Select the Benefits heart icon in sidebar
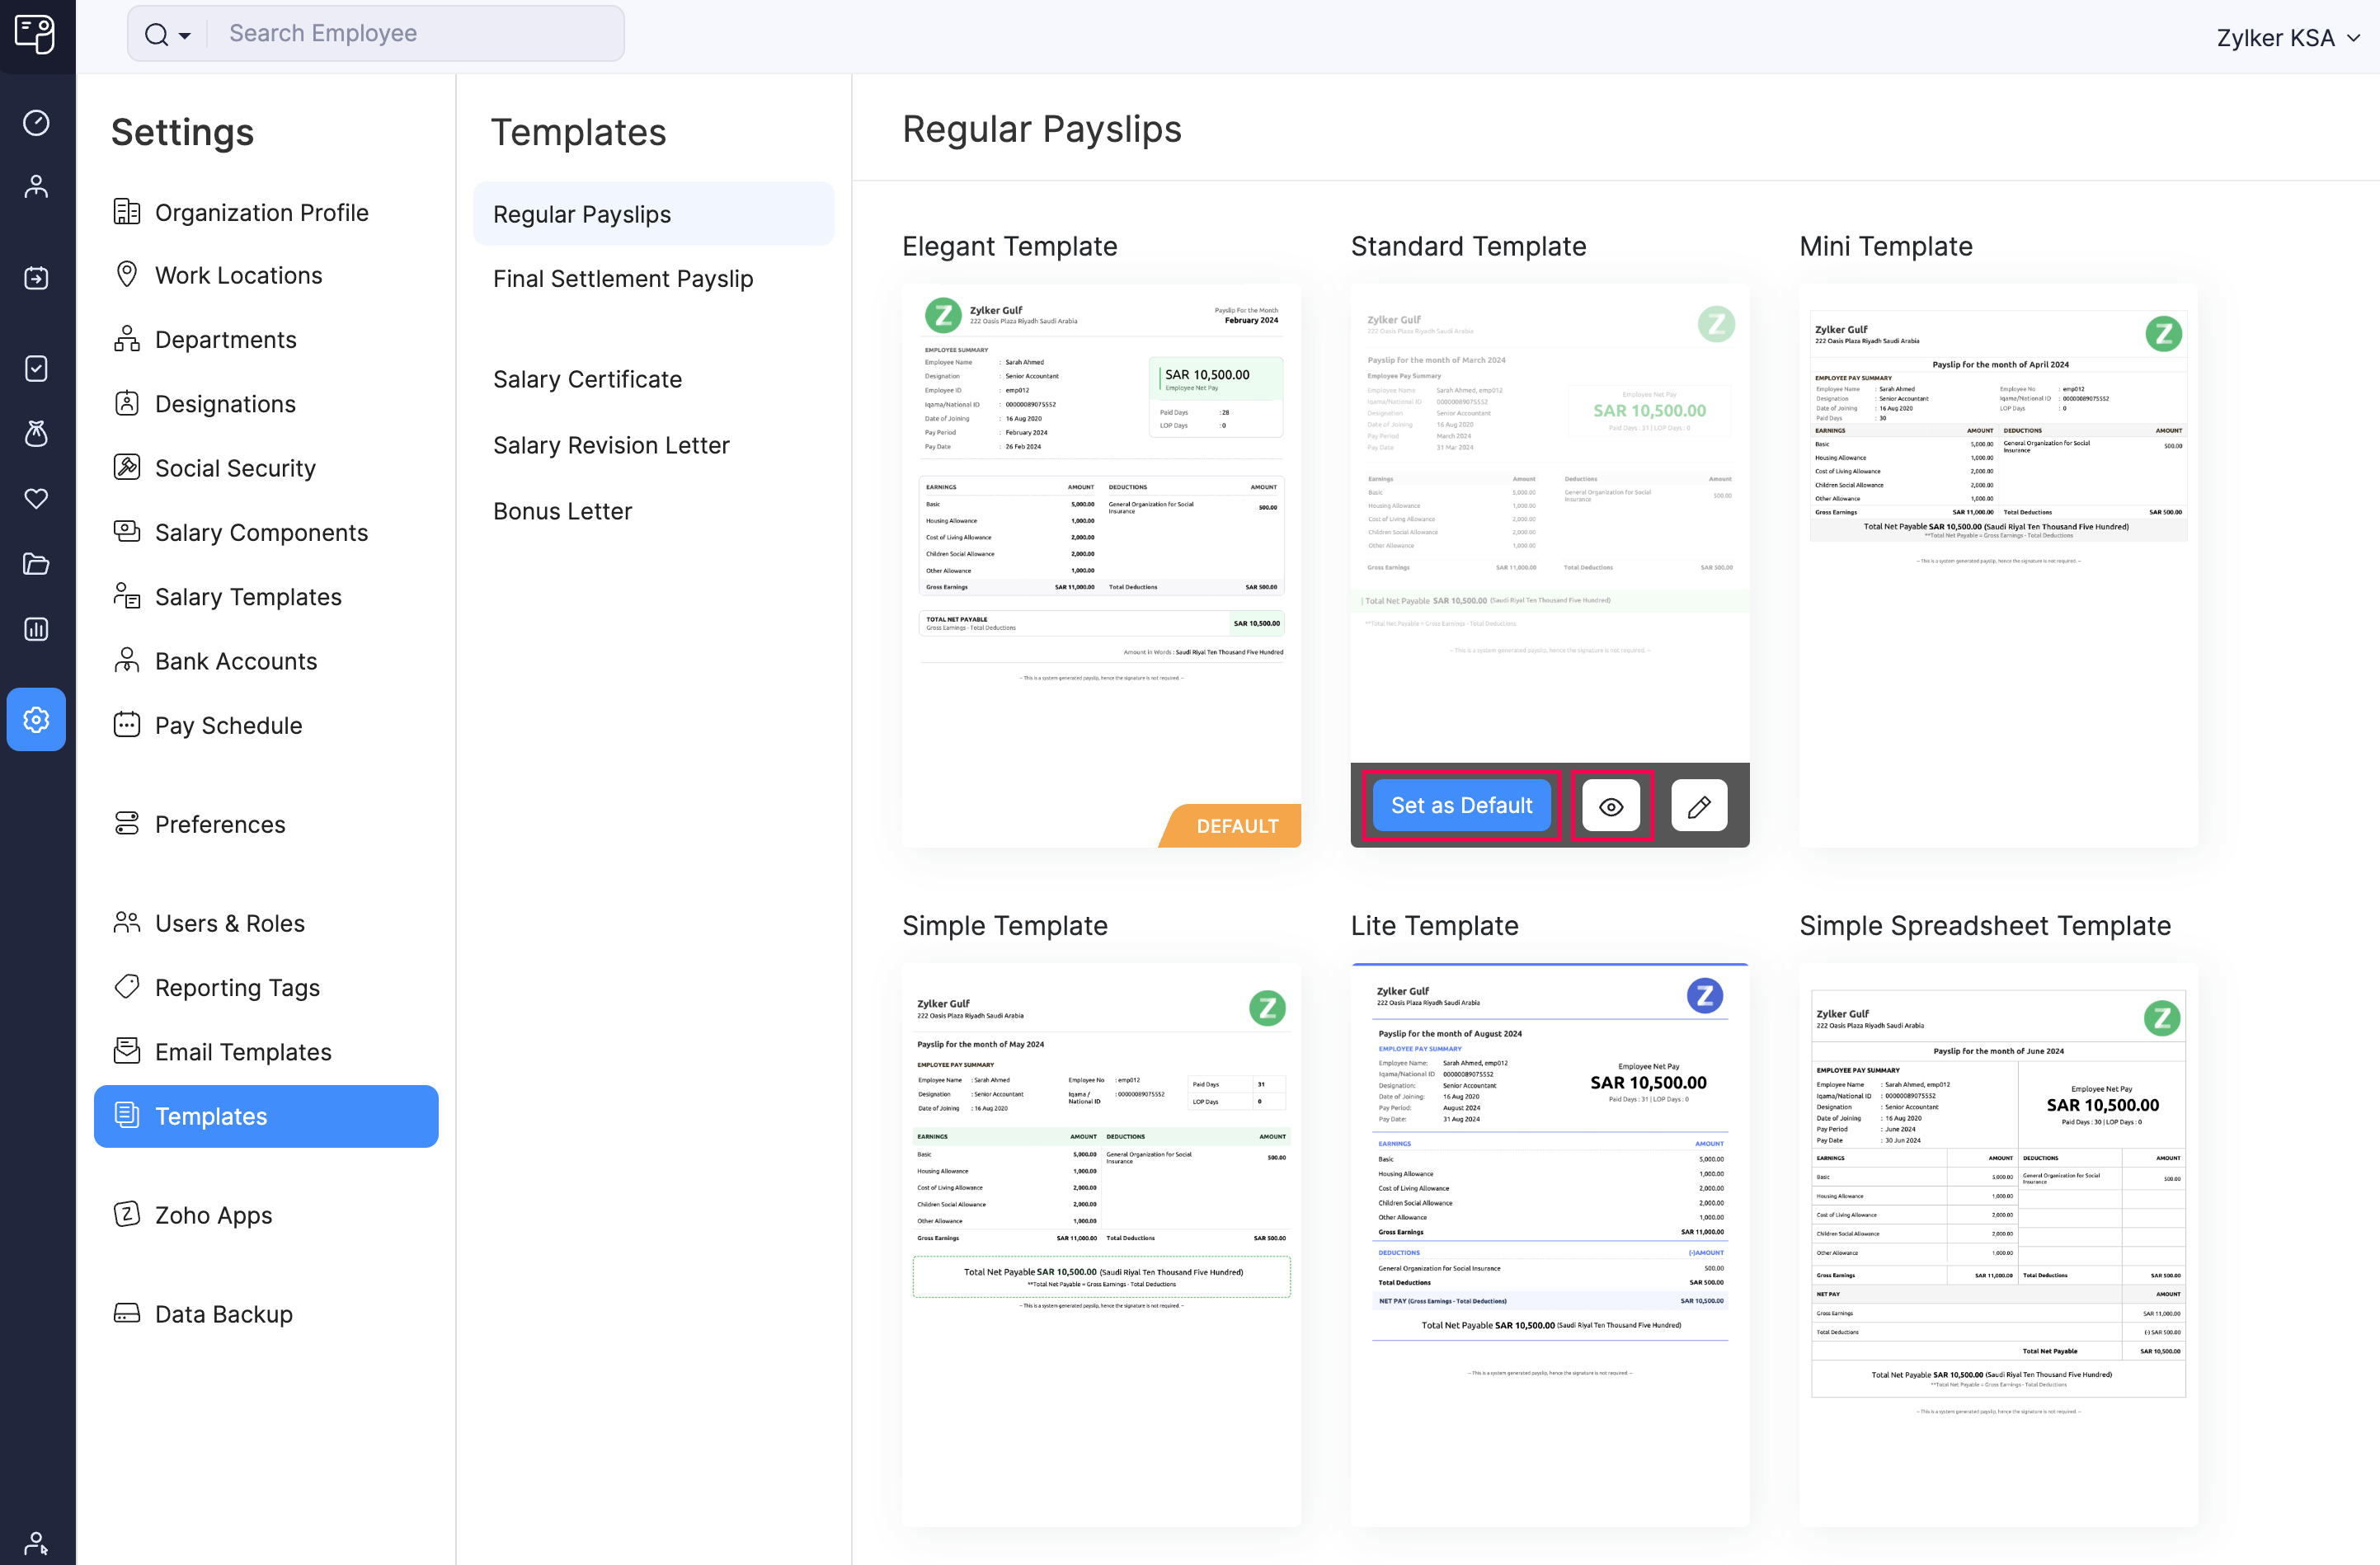2380x1565 pixels. [x=36, y=499]
